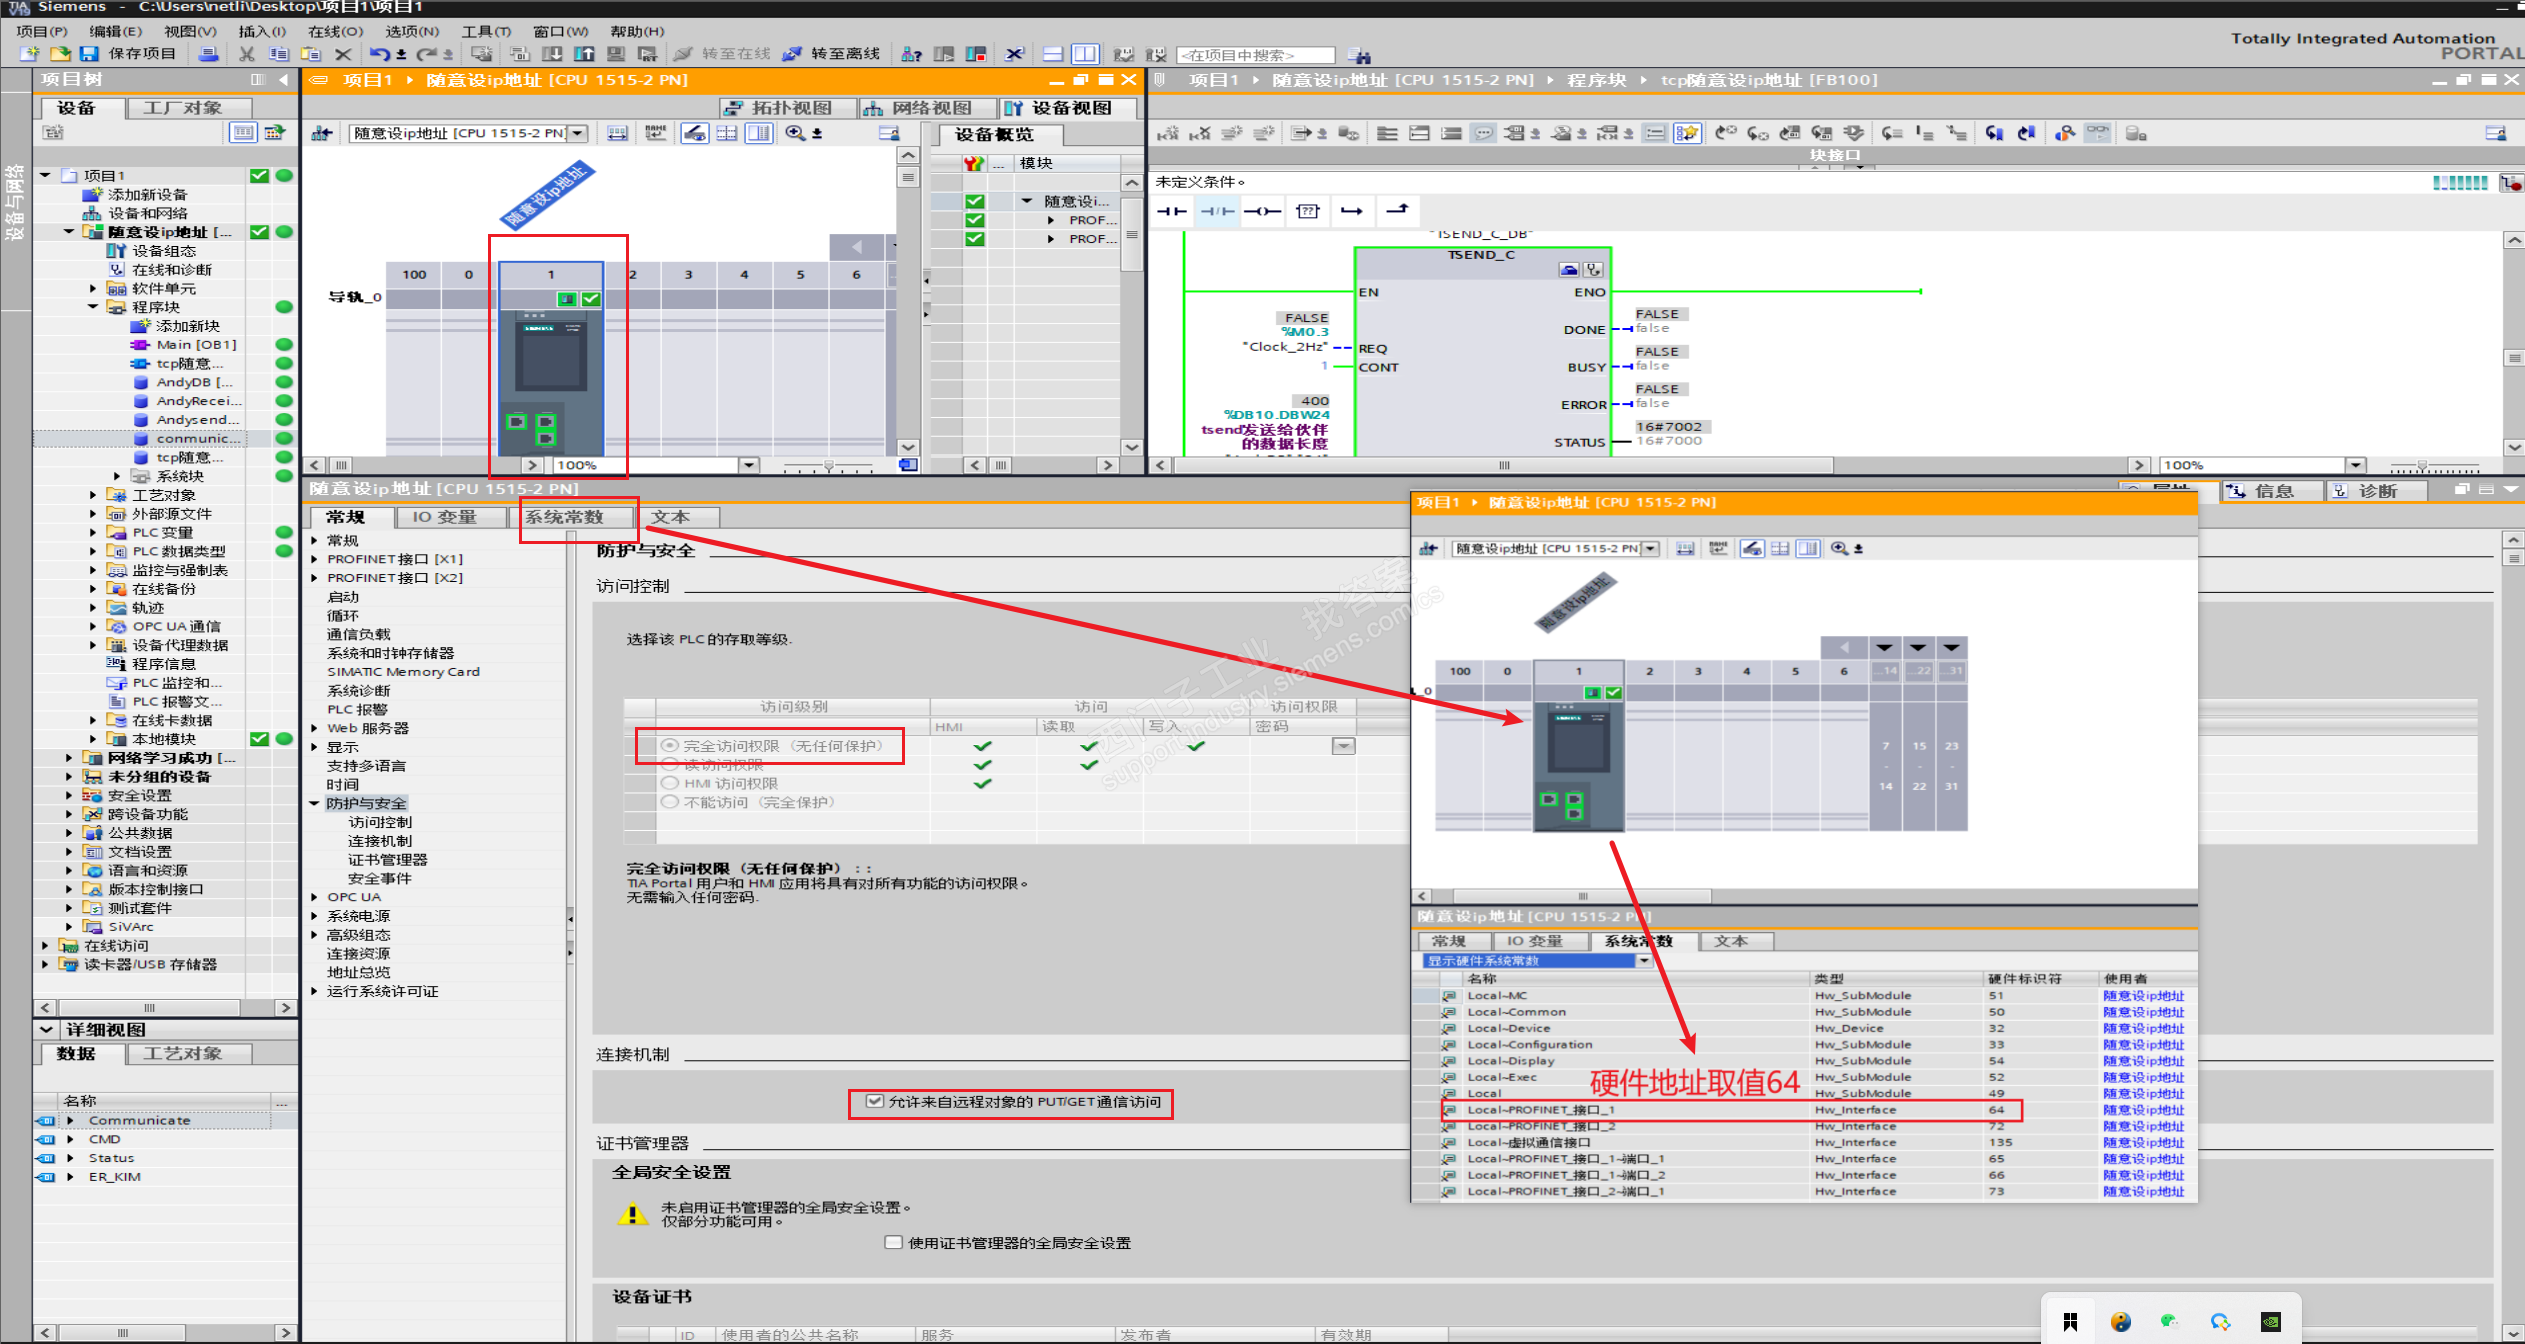Toggle PUT/GET communication access checkbox

pos(875,1101)
